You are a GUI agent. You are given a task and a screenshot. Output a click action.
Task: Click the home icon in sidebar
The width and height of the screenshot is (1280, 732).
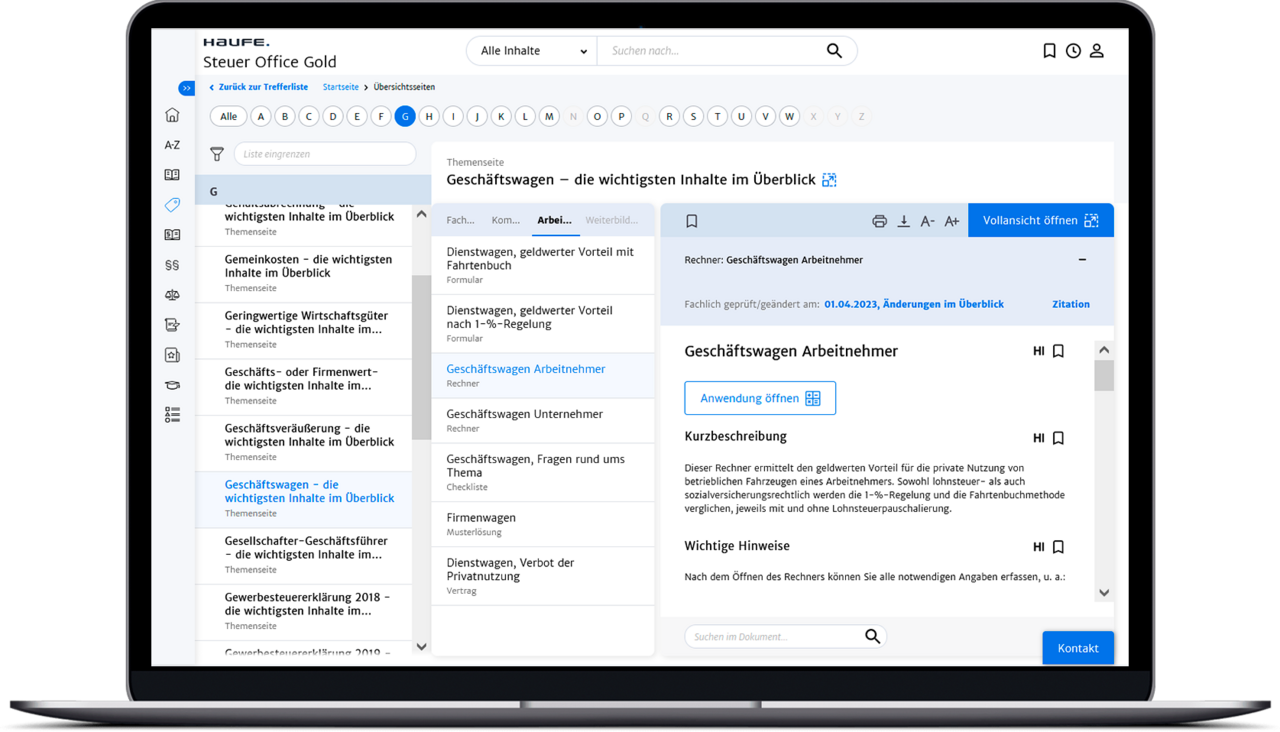(172, 115)
